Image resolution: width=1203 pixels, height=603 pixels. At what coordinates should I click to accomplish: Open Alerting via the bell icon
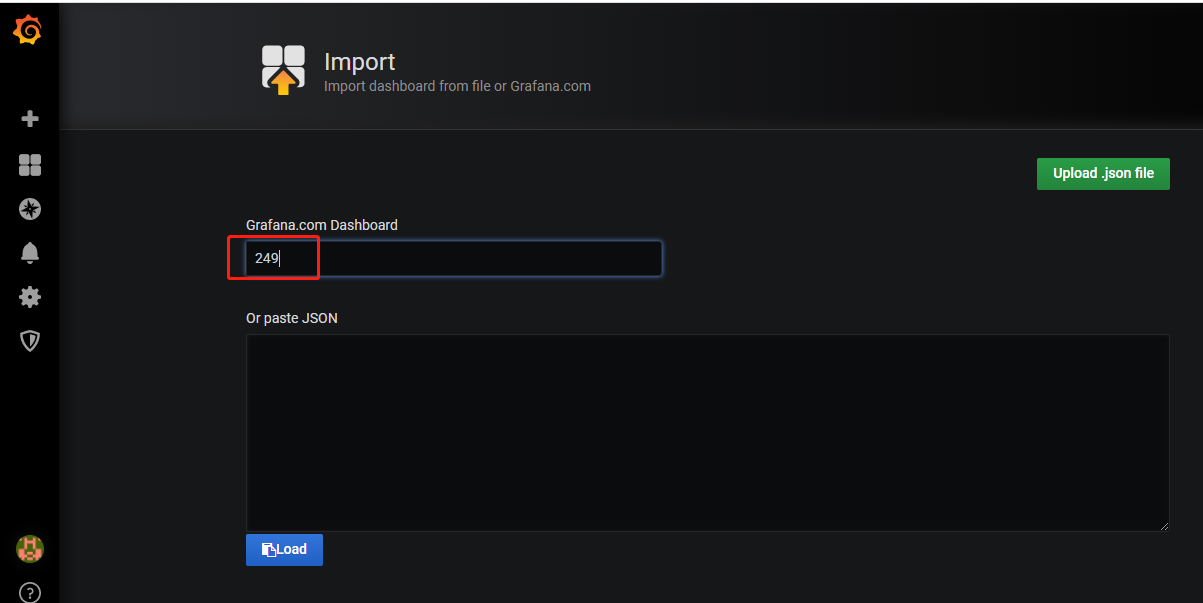coord(29,253)
